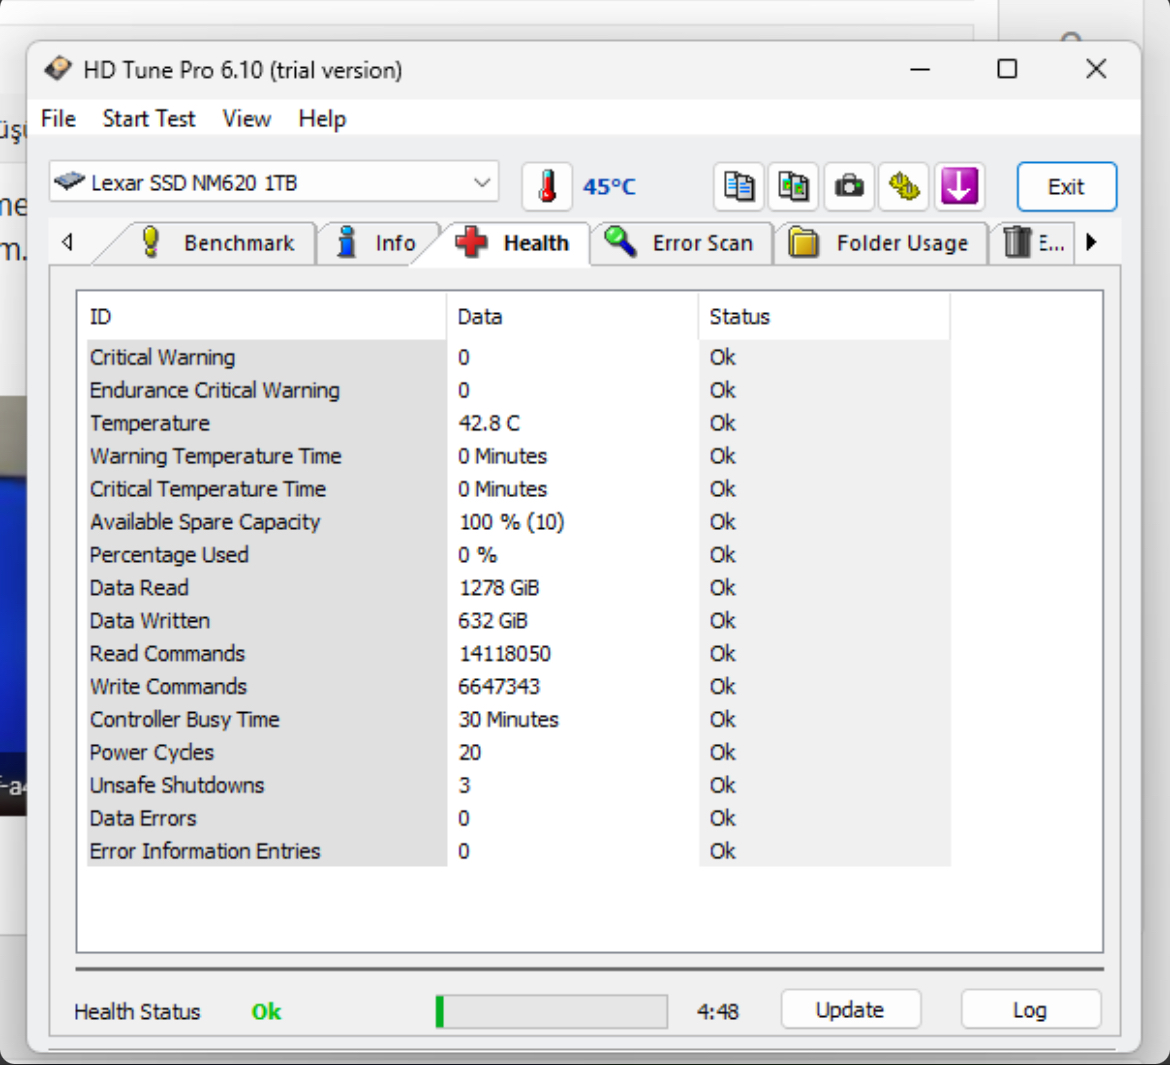The height and width of the screenshot is (1065, 1170).
Task: Select the Critical Temperature Time row
Action: pyautogui.click(x=518, y=489)
